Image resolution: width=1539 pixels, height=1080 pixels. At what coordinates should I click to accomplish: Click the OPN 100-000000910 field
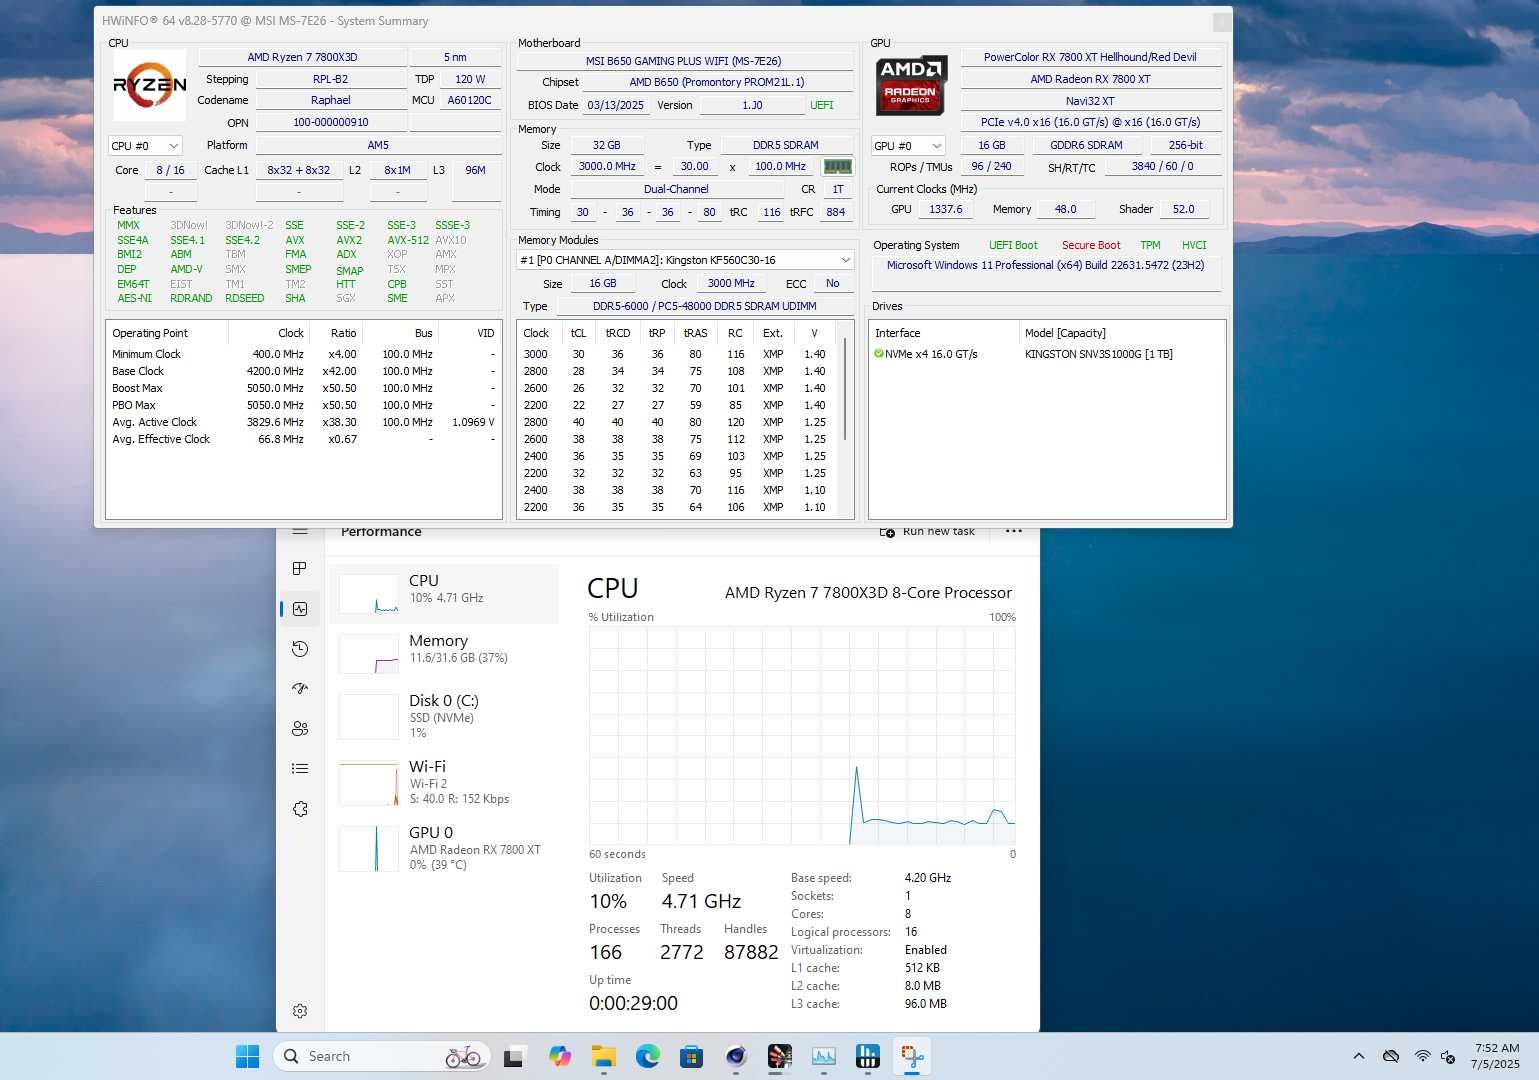331,122
